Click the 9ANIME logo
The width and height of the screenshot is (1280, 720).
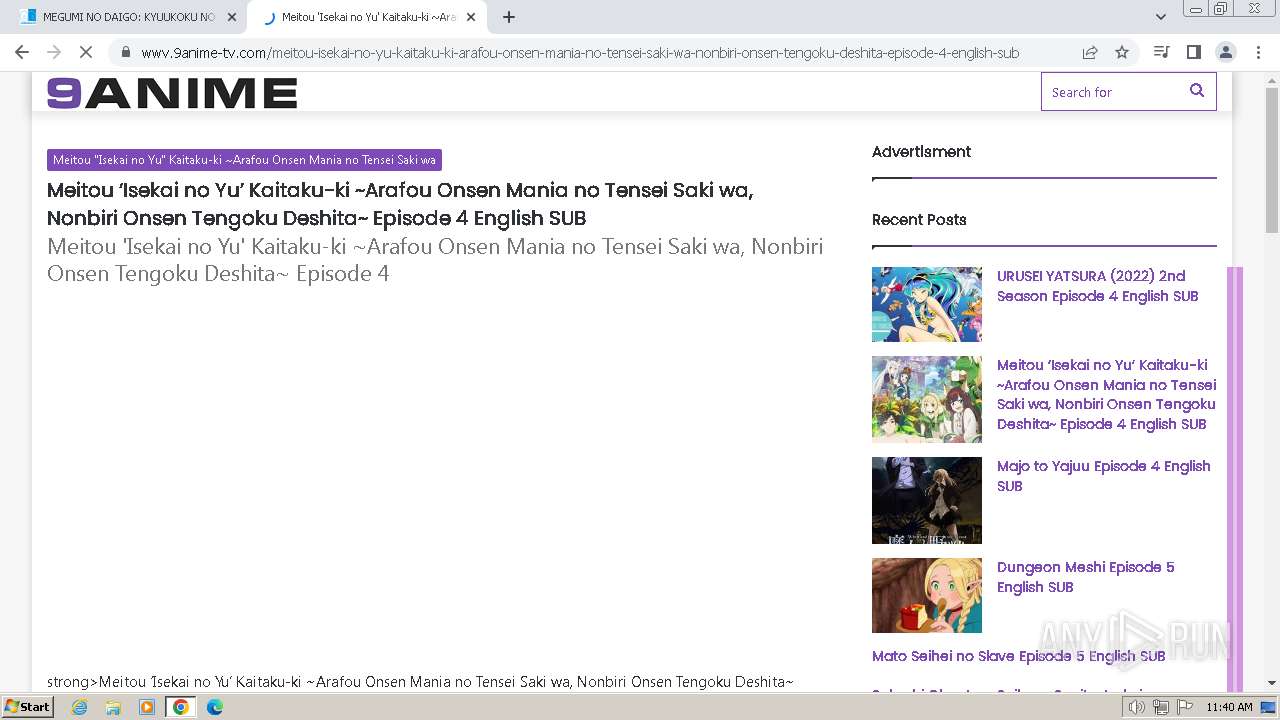coord(172,93)
